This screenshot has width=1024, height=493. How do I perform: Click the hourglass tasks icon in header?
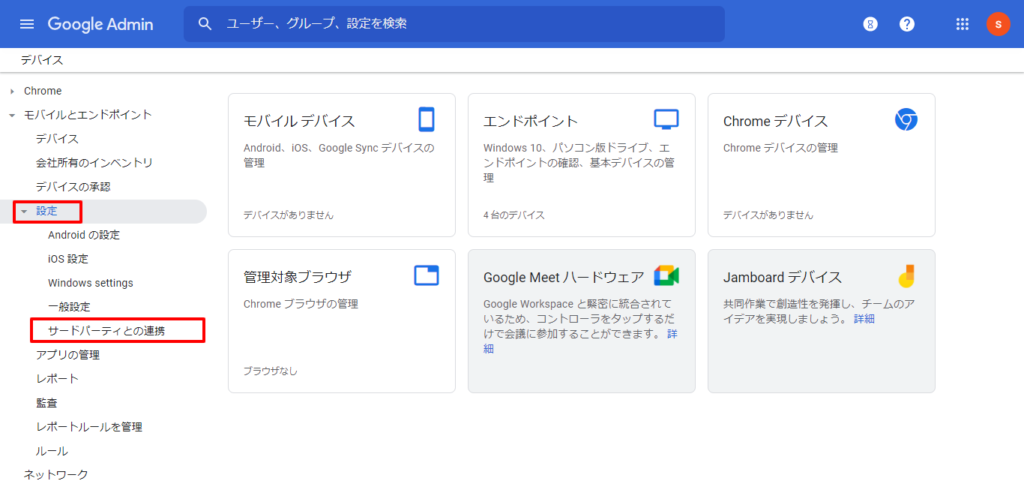pyautogui.click(x=870, y=24)
